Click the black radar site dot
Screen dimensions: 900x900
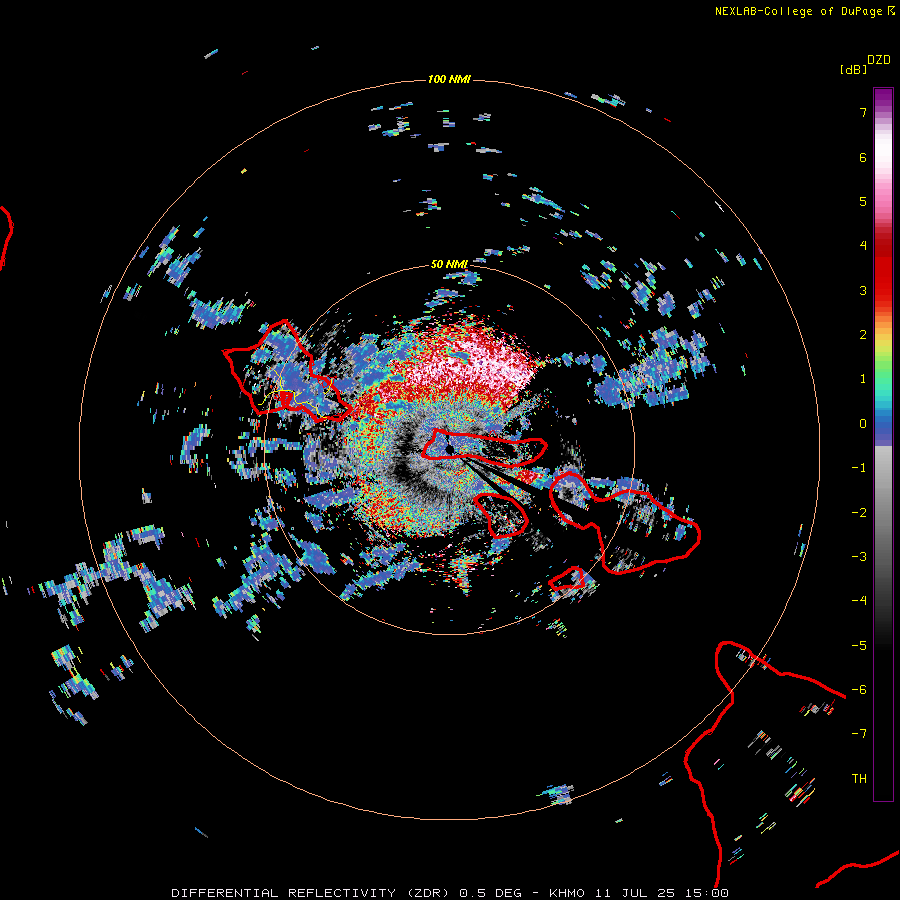coord(449,449)
